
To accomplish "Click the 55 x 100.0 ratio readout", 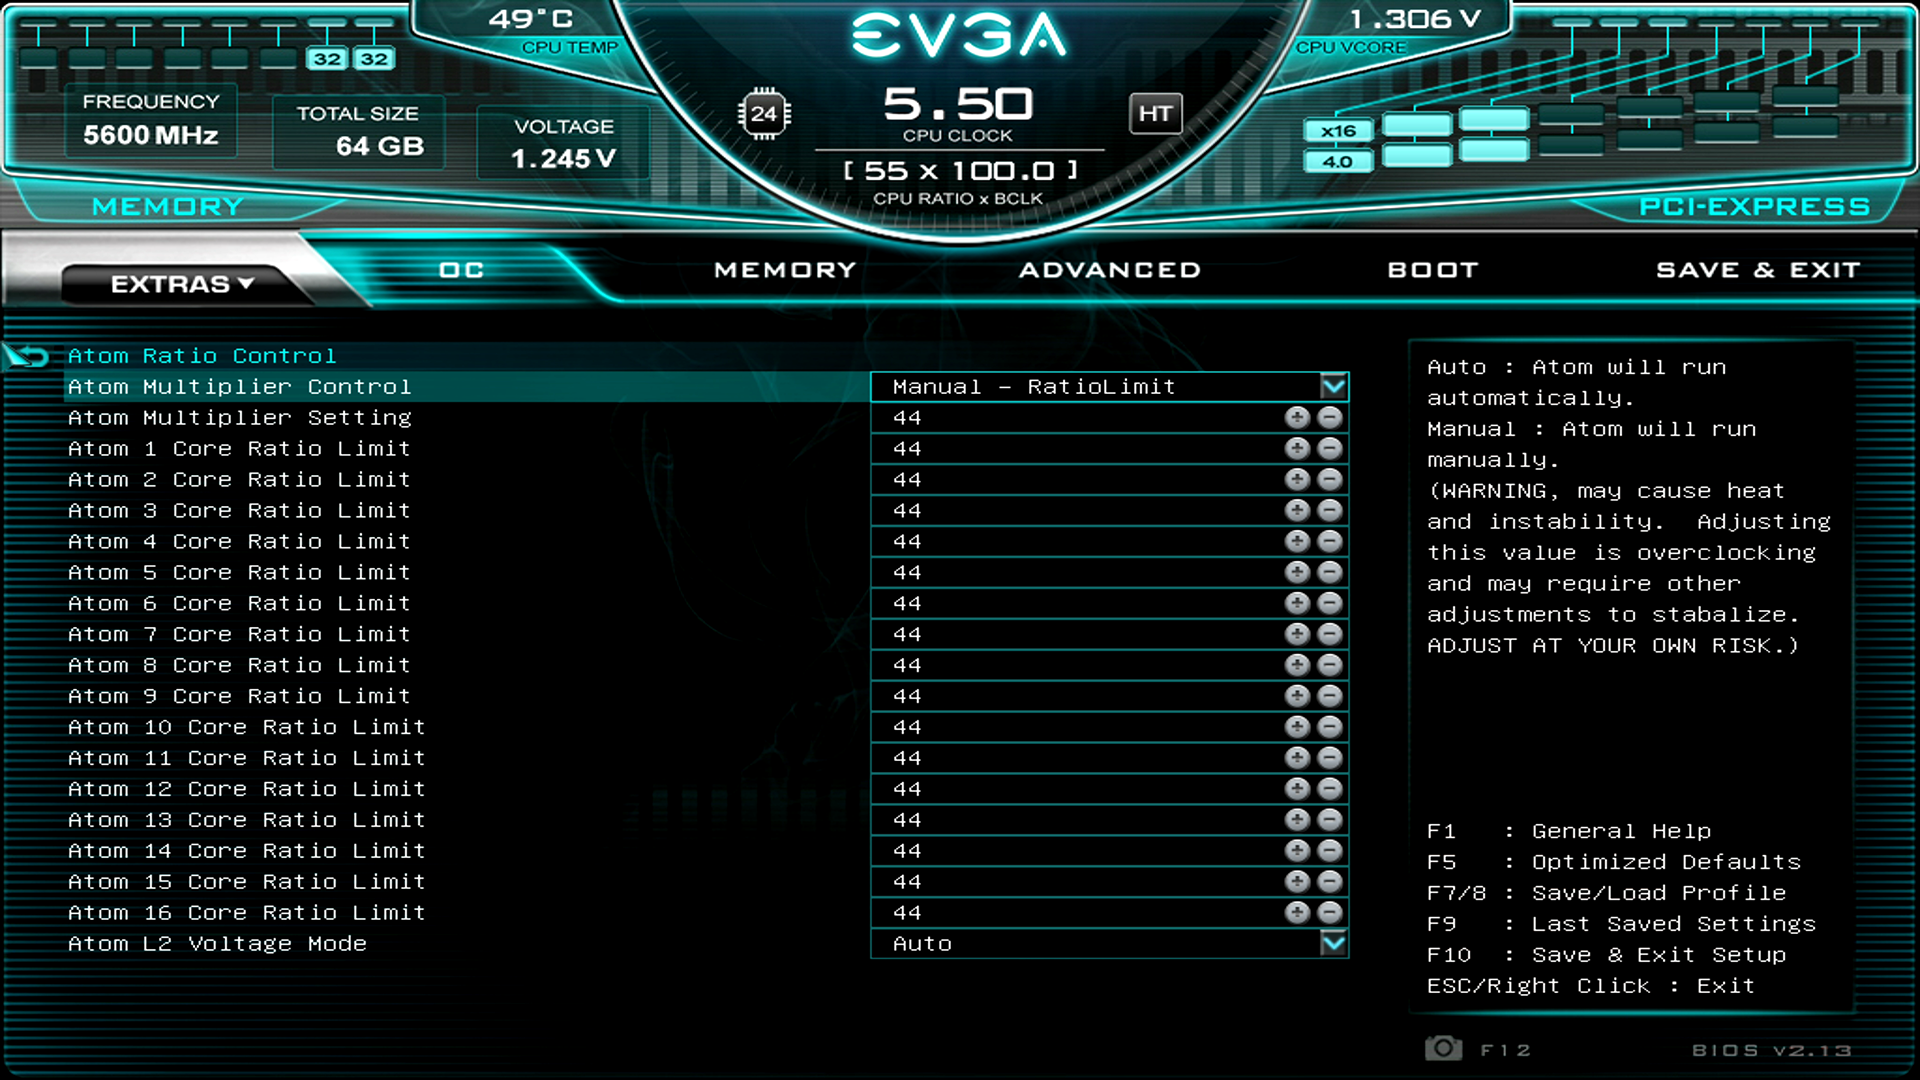I will click(x=960, y=171).
